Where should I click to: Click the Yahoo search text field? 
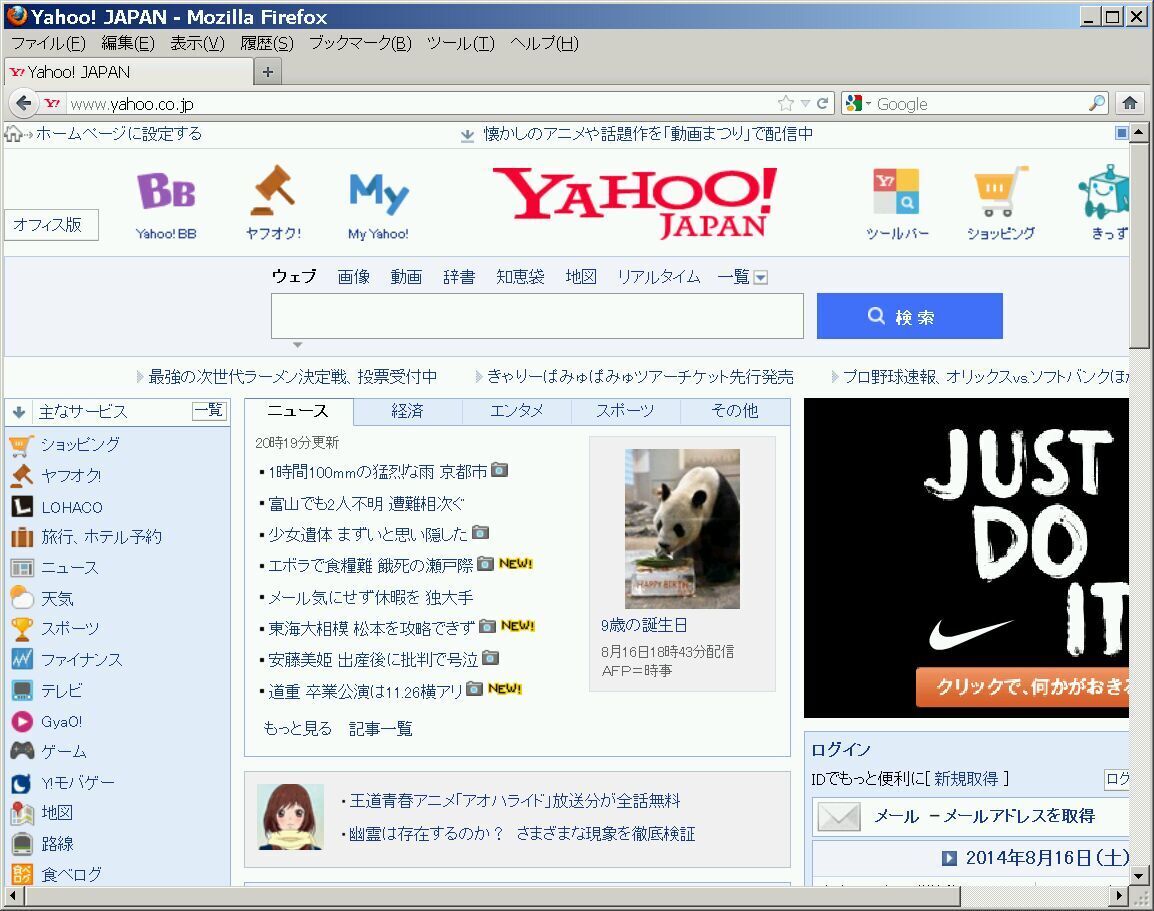click(x=536, y=316)
